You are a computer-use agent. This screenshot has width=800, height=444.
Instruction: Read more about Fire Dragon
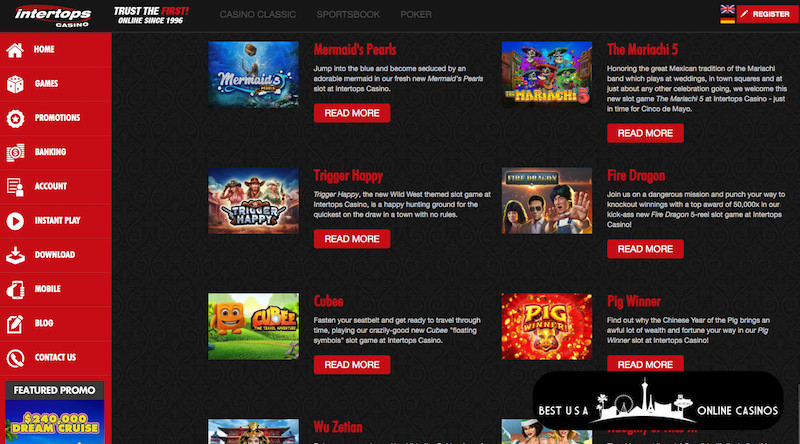645,249
